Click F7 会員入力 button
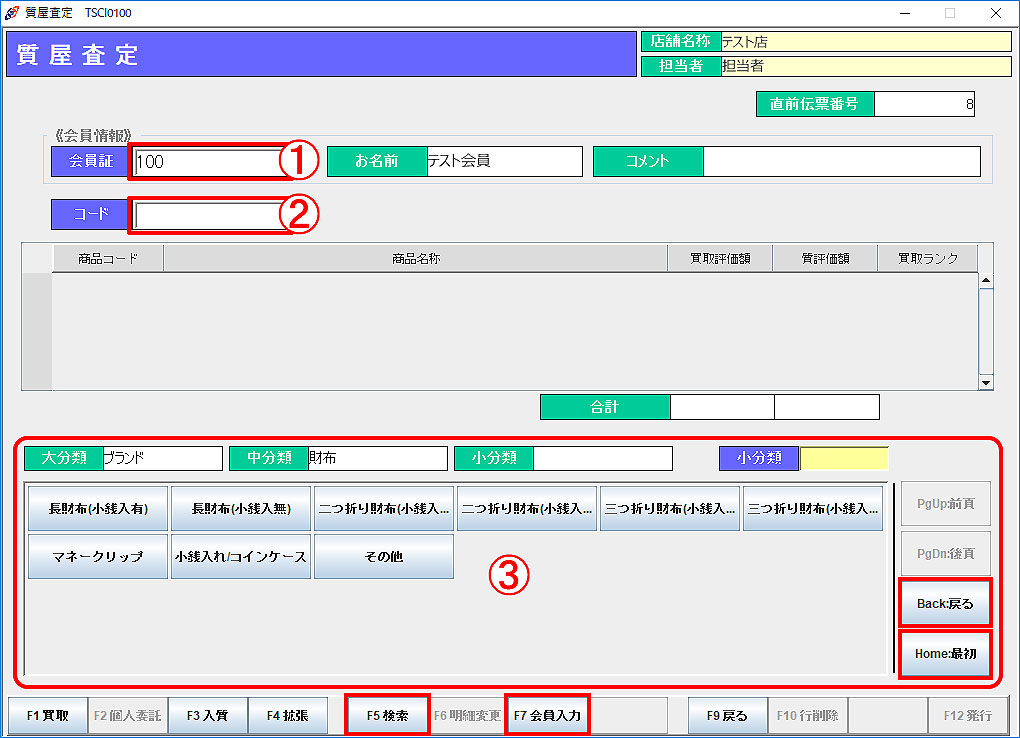The height and width of the screenshot is (738, 1020). pyautogui.click(x=546, y=716)
